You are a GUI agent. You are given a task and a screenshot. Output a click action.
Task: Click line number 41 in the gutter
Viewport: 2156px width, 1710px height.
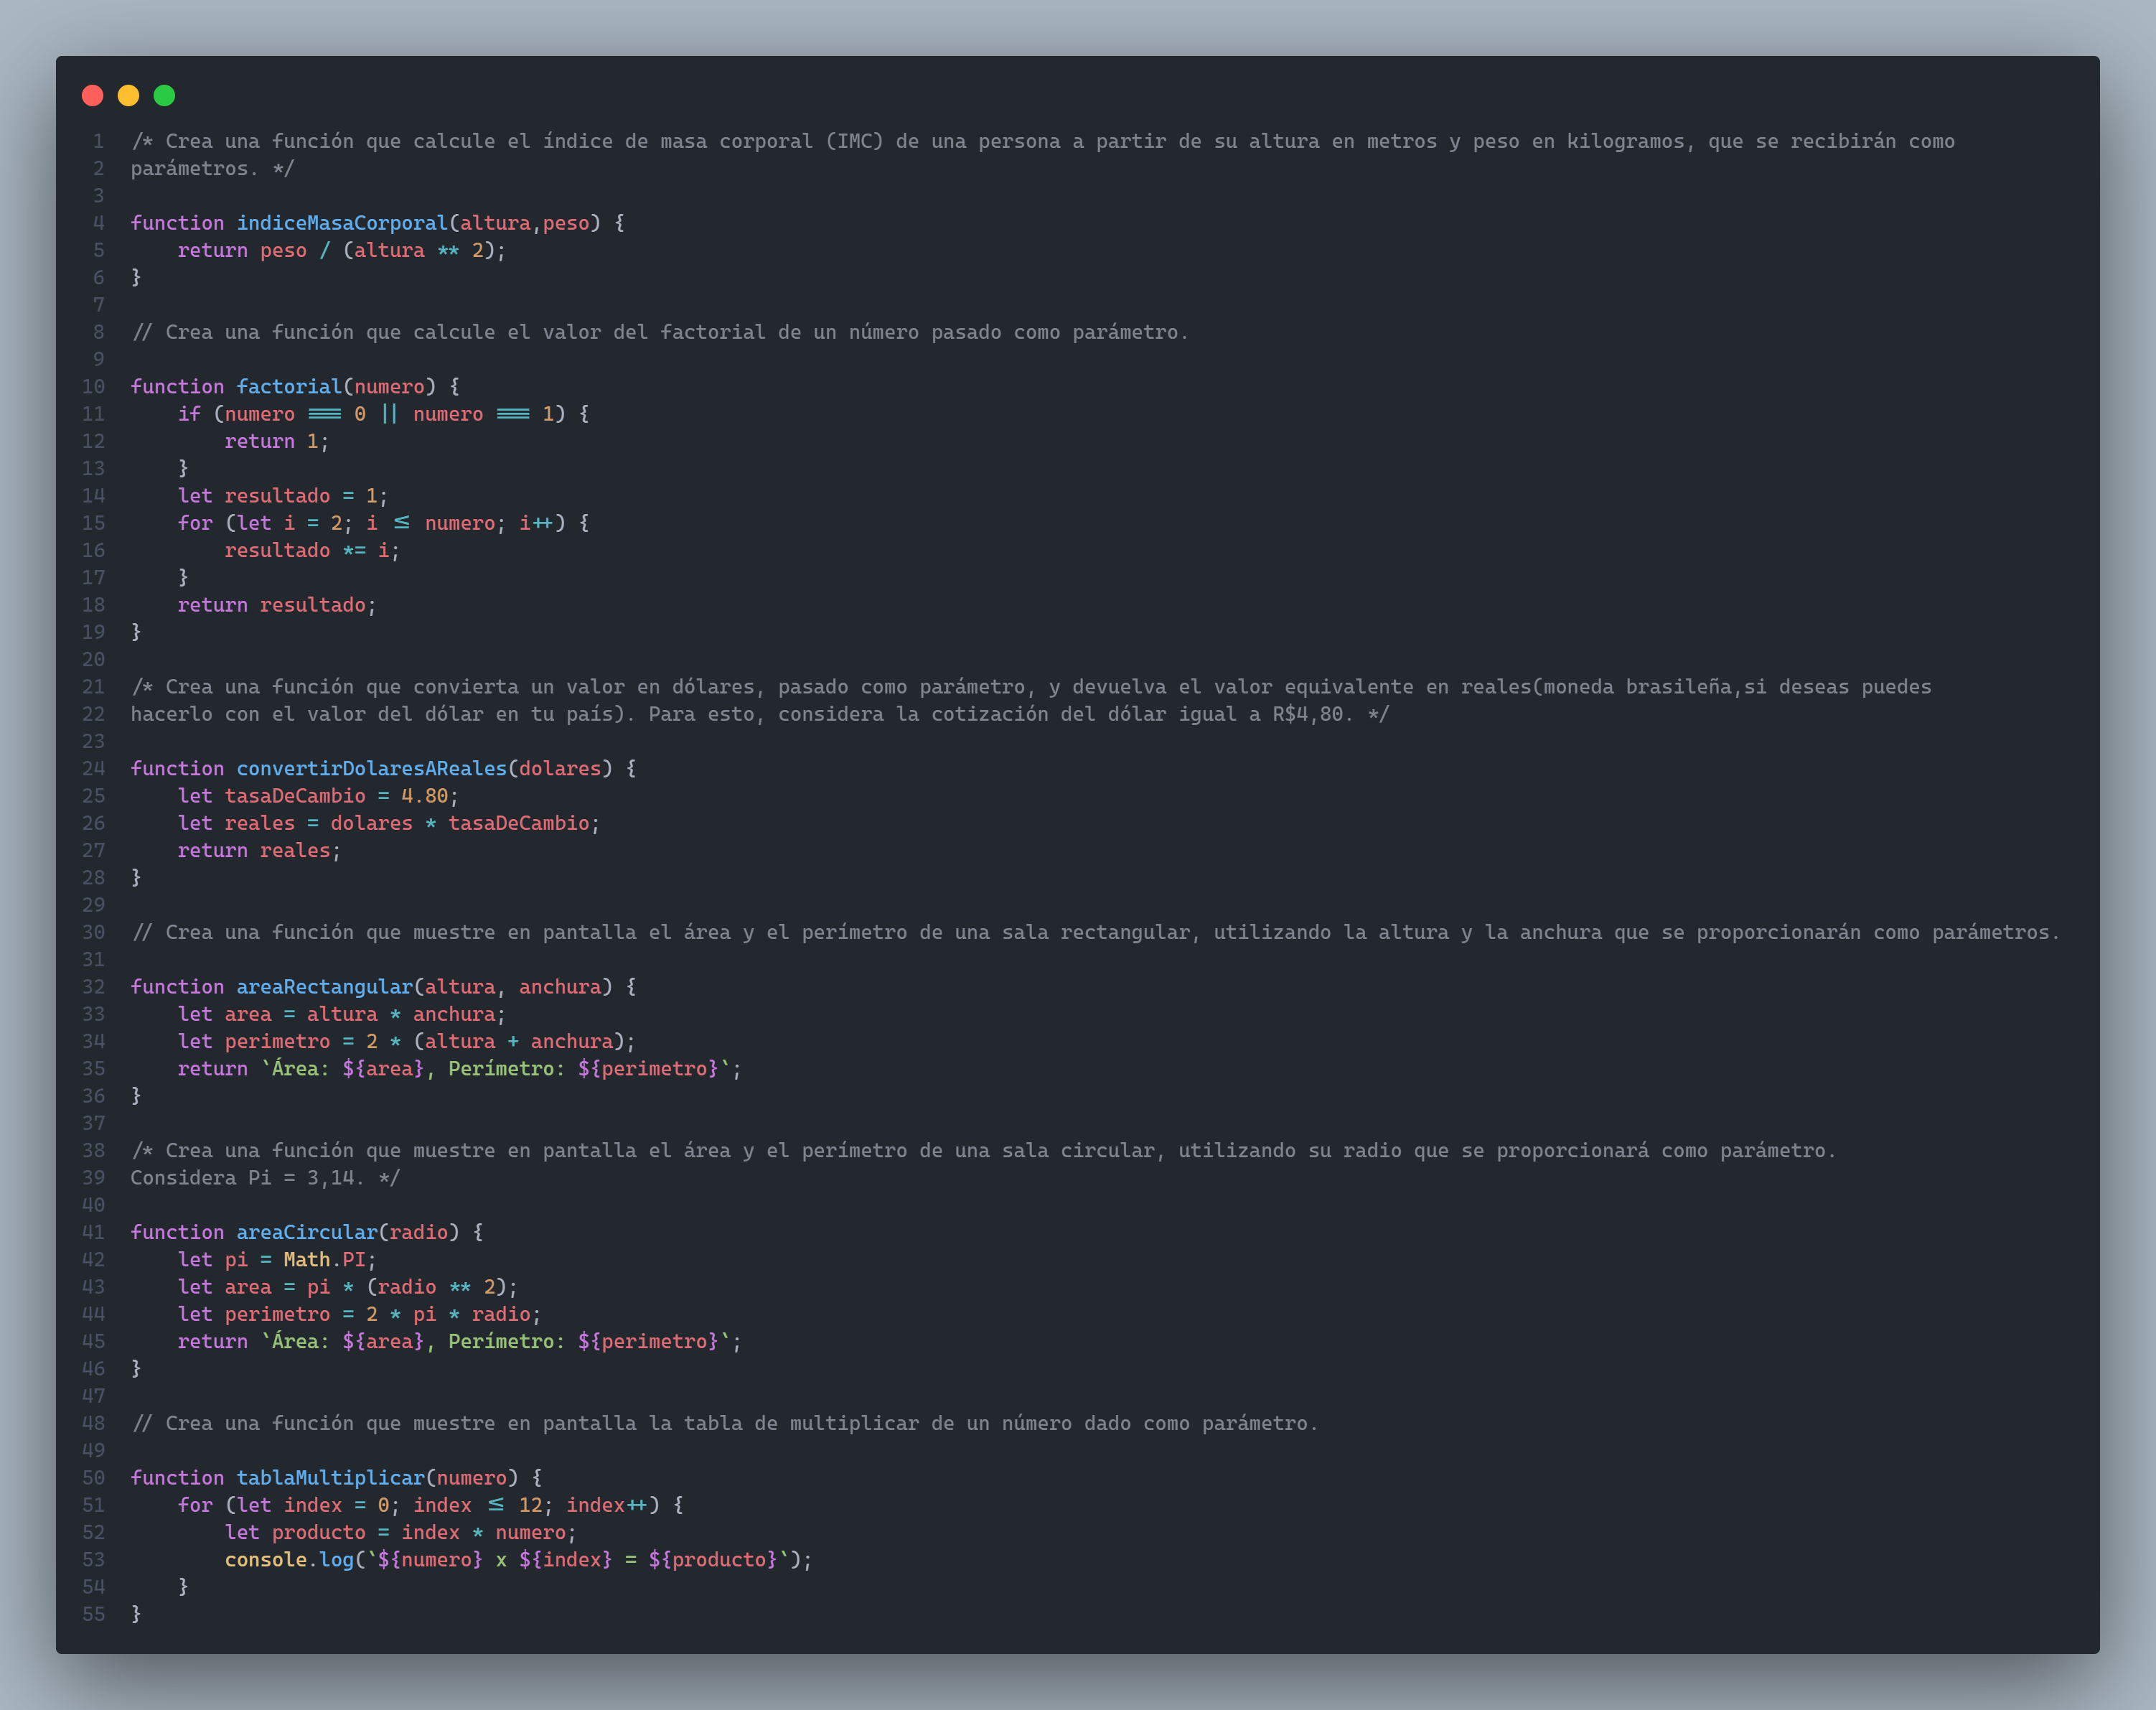coord(93,1232)
